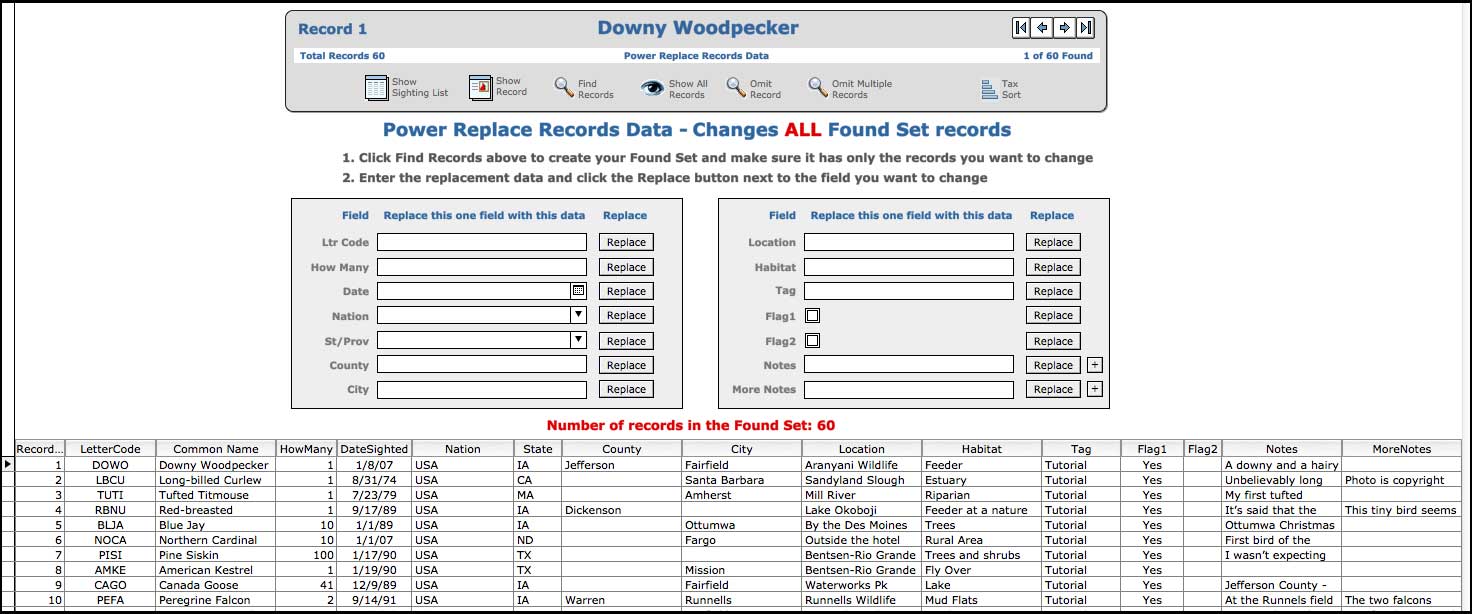Click Omit Record icon
The height and width of the screenshot is (614, 1472).
click(735, 87)
